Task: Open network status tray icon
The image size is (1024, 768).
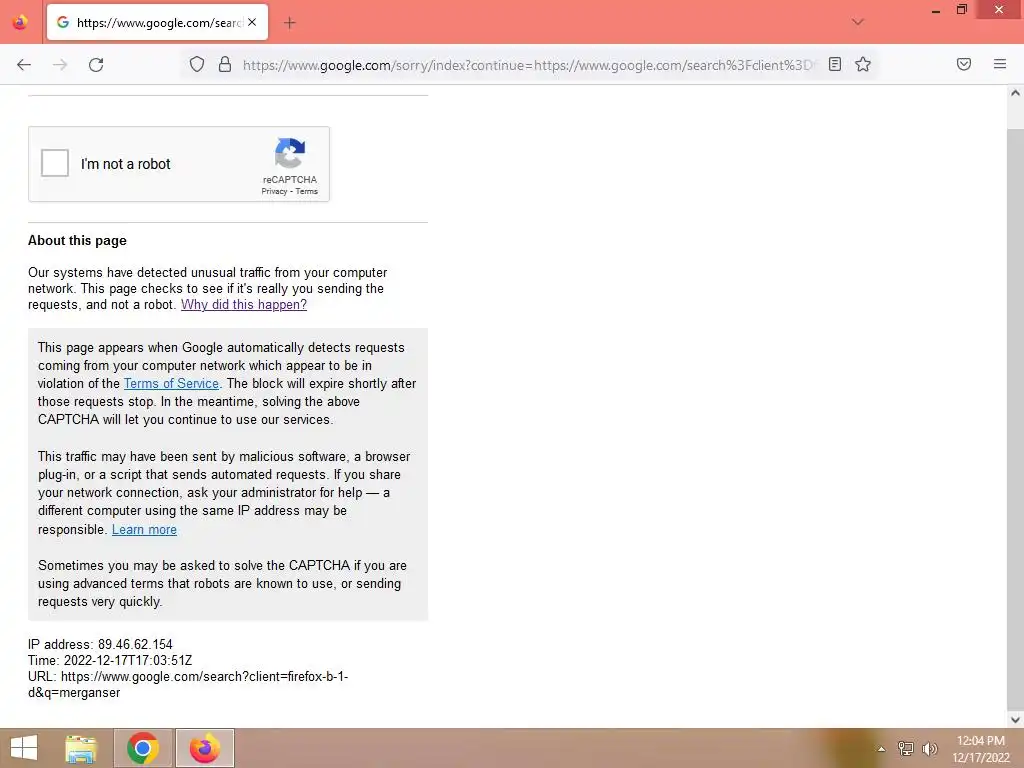Action: [906, 749]
